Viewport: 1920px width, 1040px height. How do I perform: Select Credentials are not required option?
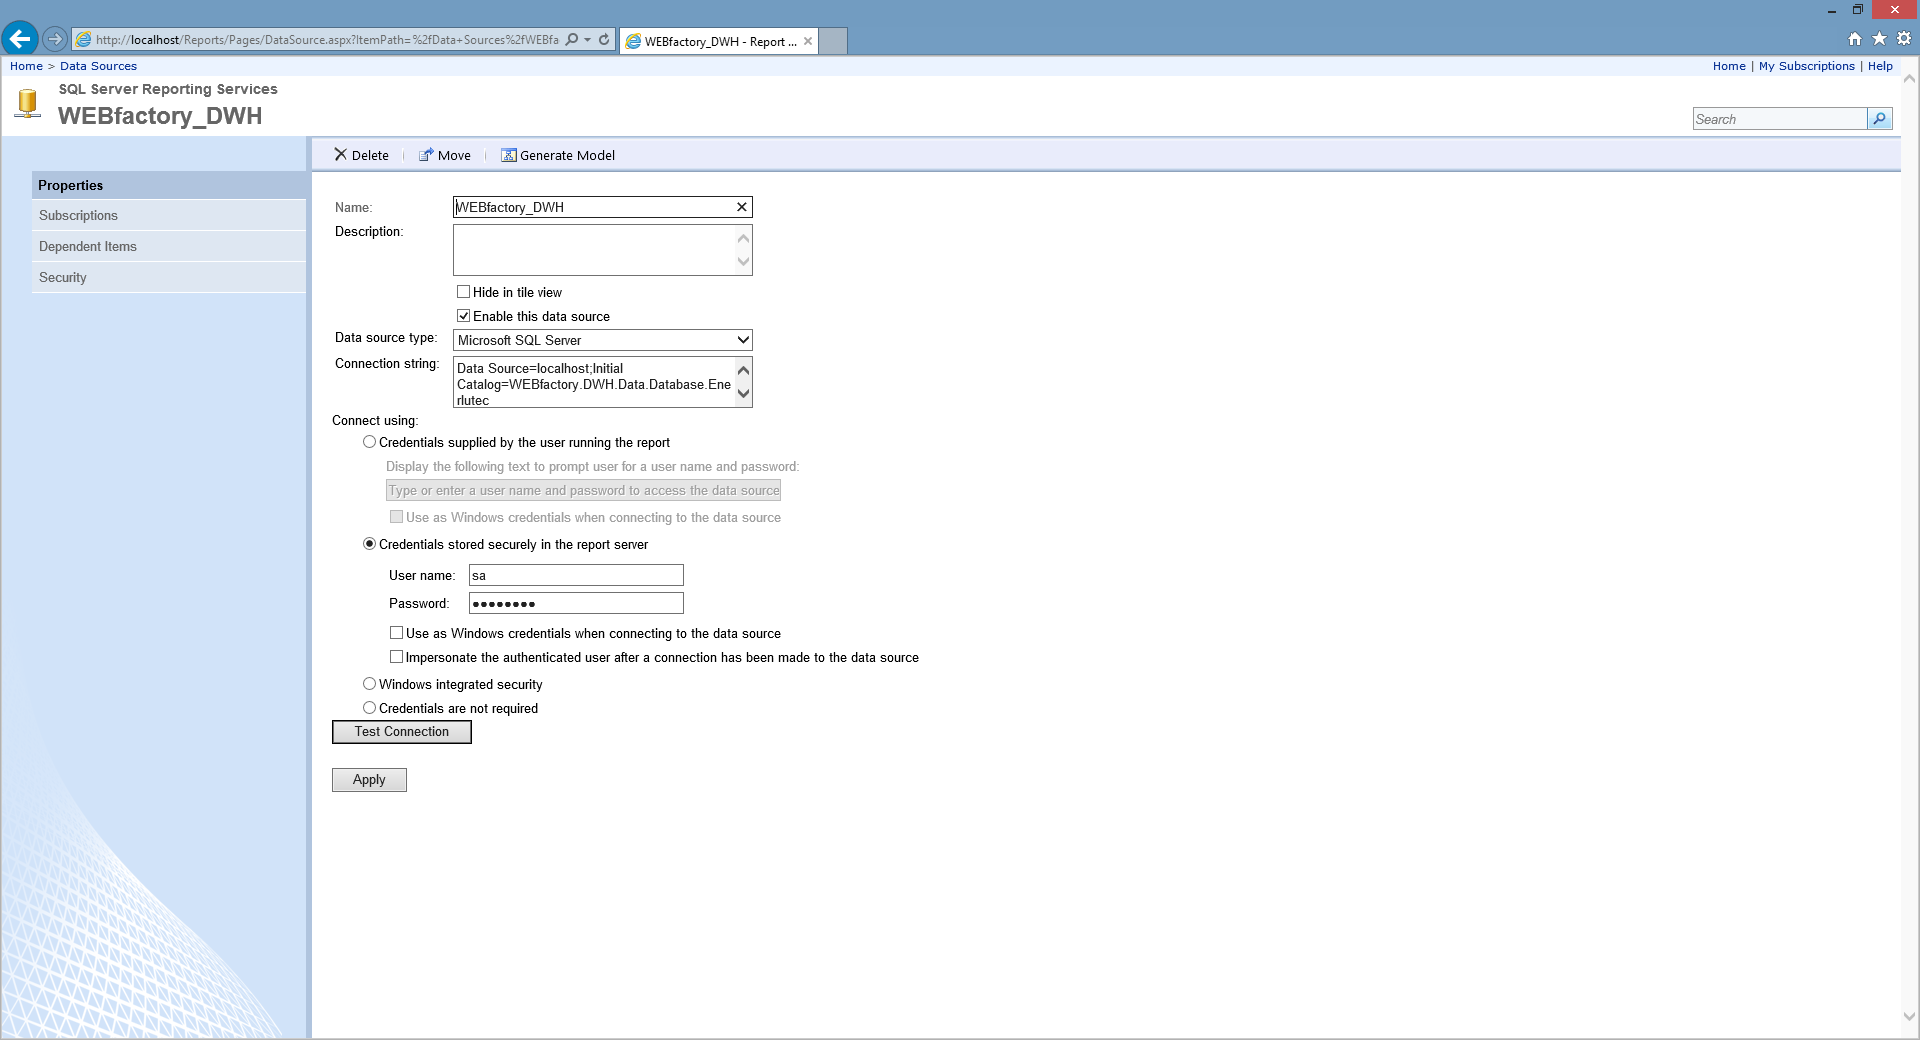(370, 708)
